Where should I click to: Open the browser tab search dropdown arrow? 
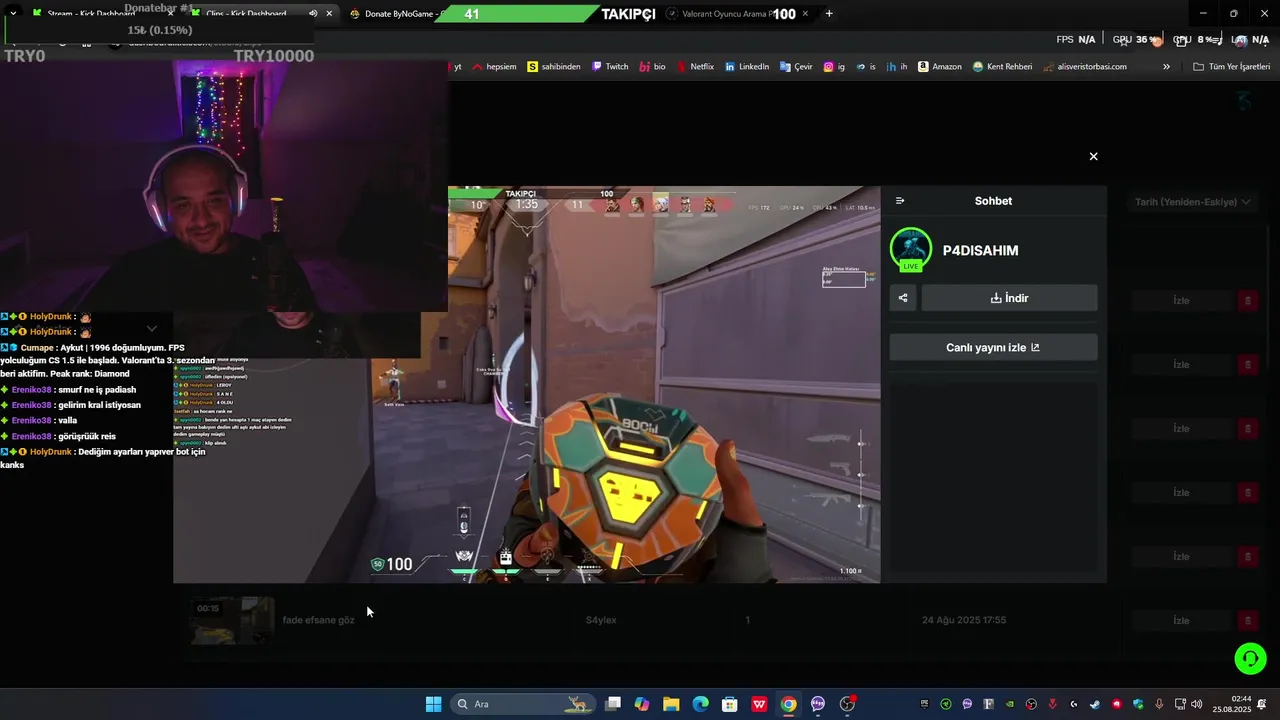click(x=12, y=14)
